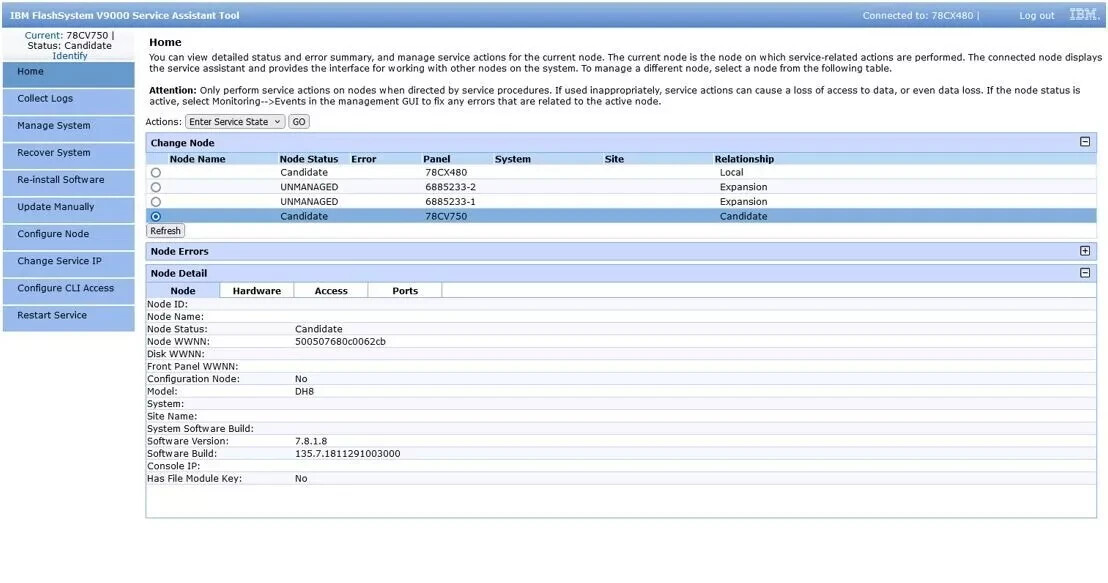Switch to the Hardware tab
Image resolution: width=1108 pixels, height=583 pixels.
[x=257, y=290]
